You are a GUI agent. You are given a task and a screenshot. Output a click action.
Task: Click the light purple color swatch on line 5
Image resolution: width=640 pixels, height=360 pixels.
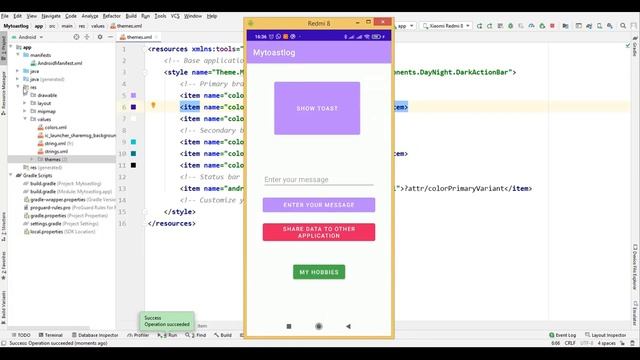coord(133,95)
